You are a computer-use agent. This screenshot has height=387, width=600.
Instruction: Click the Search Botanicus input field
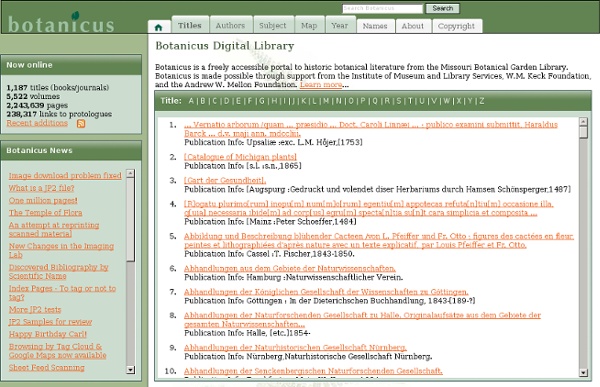pos(382,8)
